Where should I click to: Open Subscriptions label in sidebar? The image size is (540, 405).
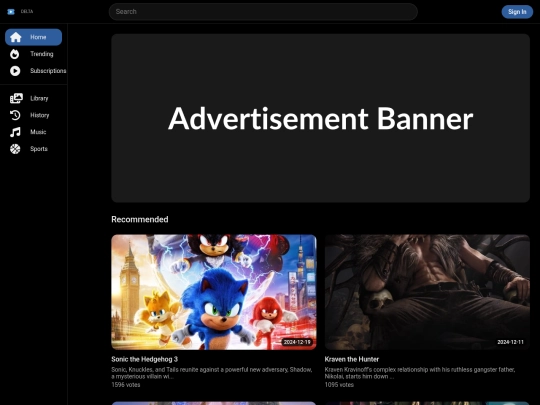point(48,71)
